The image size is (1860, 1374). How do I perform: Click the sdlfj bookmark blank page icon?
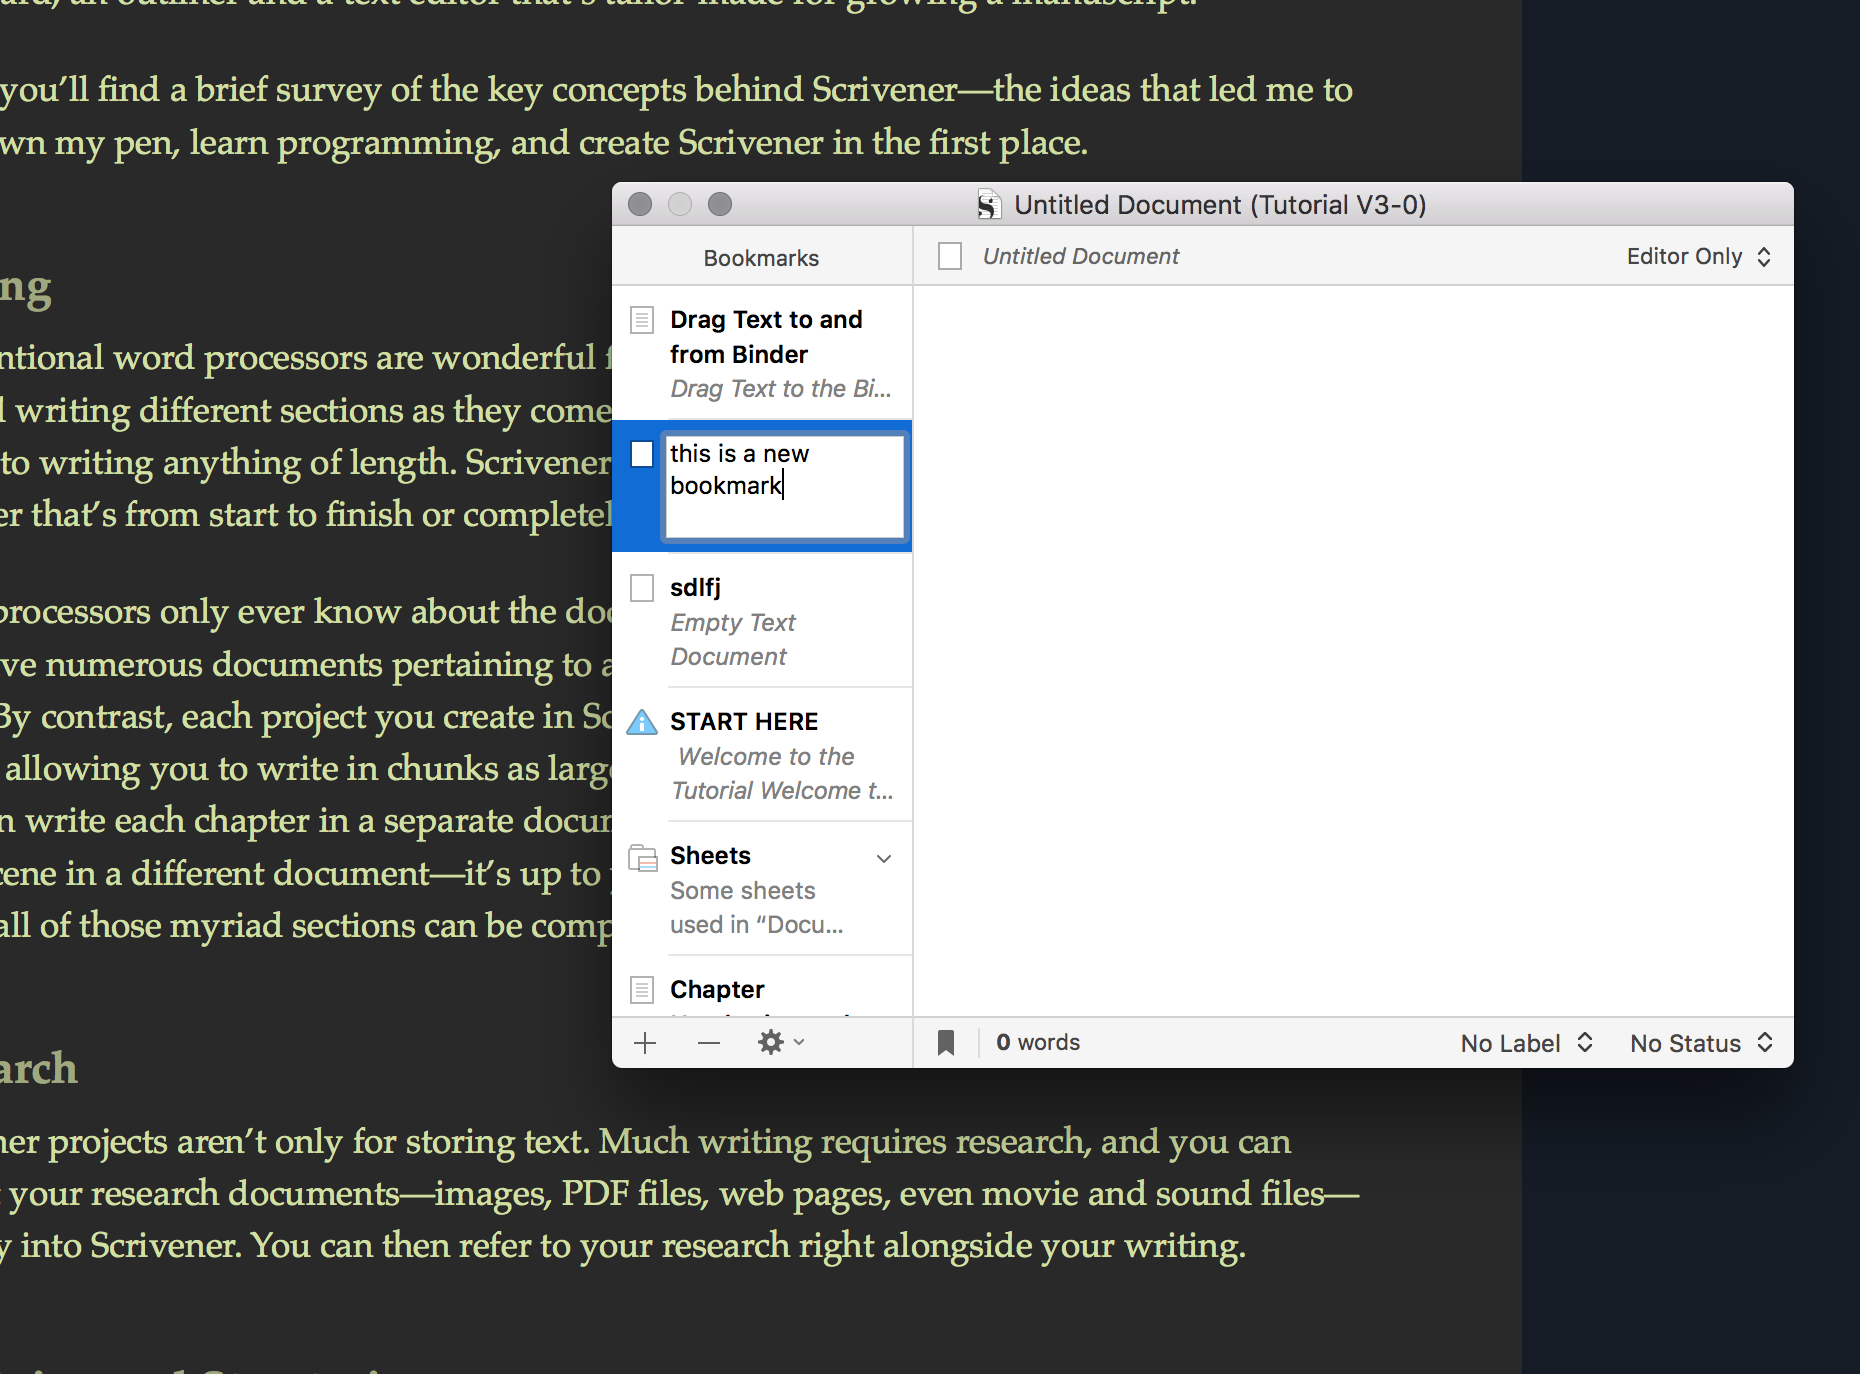(642, 588)
